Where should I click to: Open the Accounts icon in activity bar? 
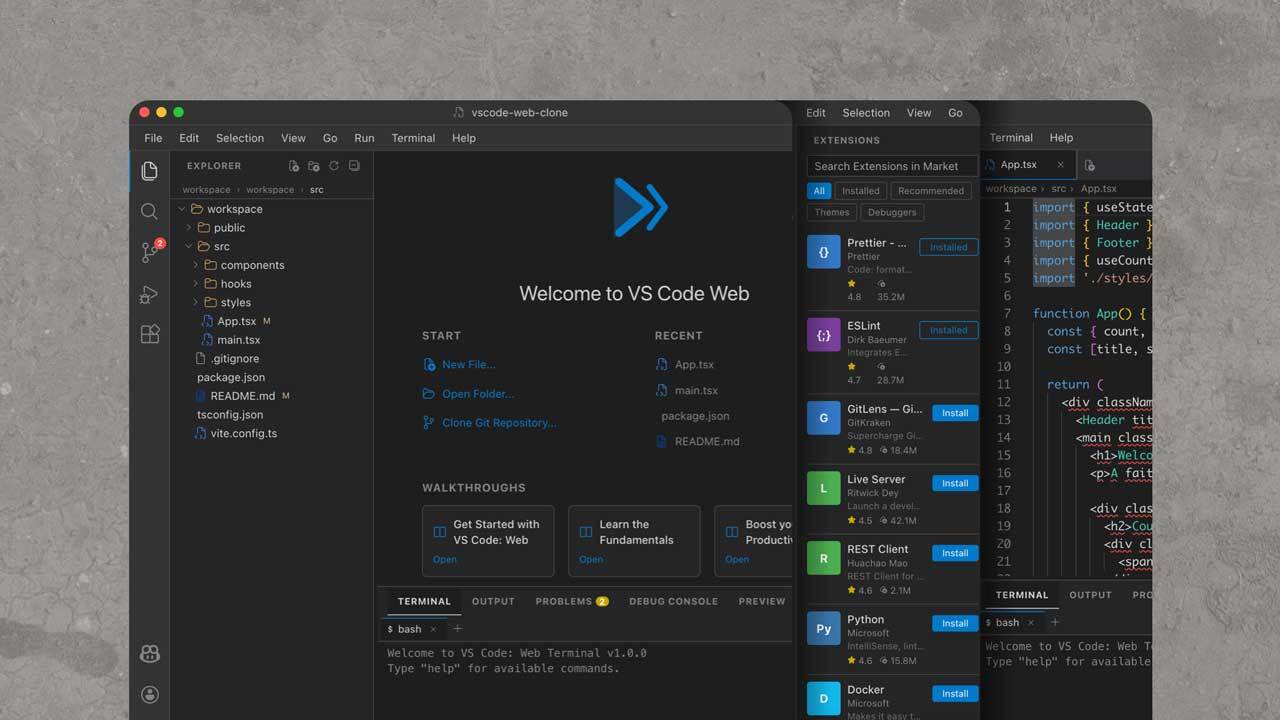coord(150,694)
